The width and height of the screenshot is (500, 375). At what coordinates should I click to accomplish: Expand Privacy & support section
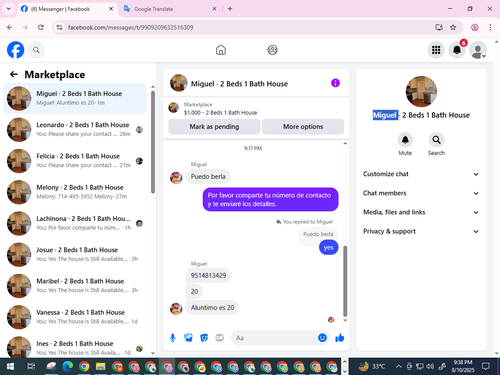pos(421,231)
